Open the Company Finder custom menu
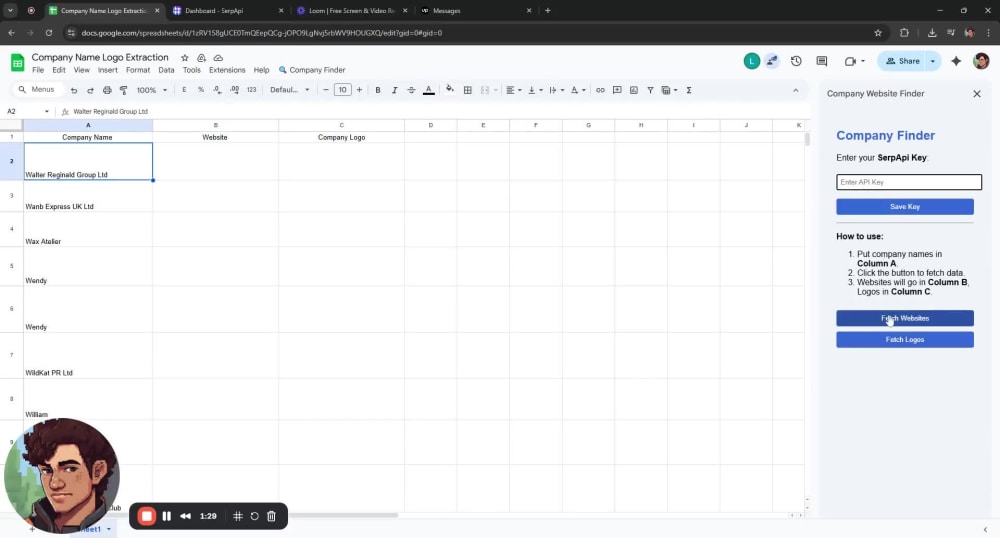Viewport: 1000px width, 538px height. tap(312, 70)
